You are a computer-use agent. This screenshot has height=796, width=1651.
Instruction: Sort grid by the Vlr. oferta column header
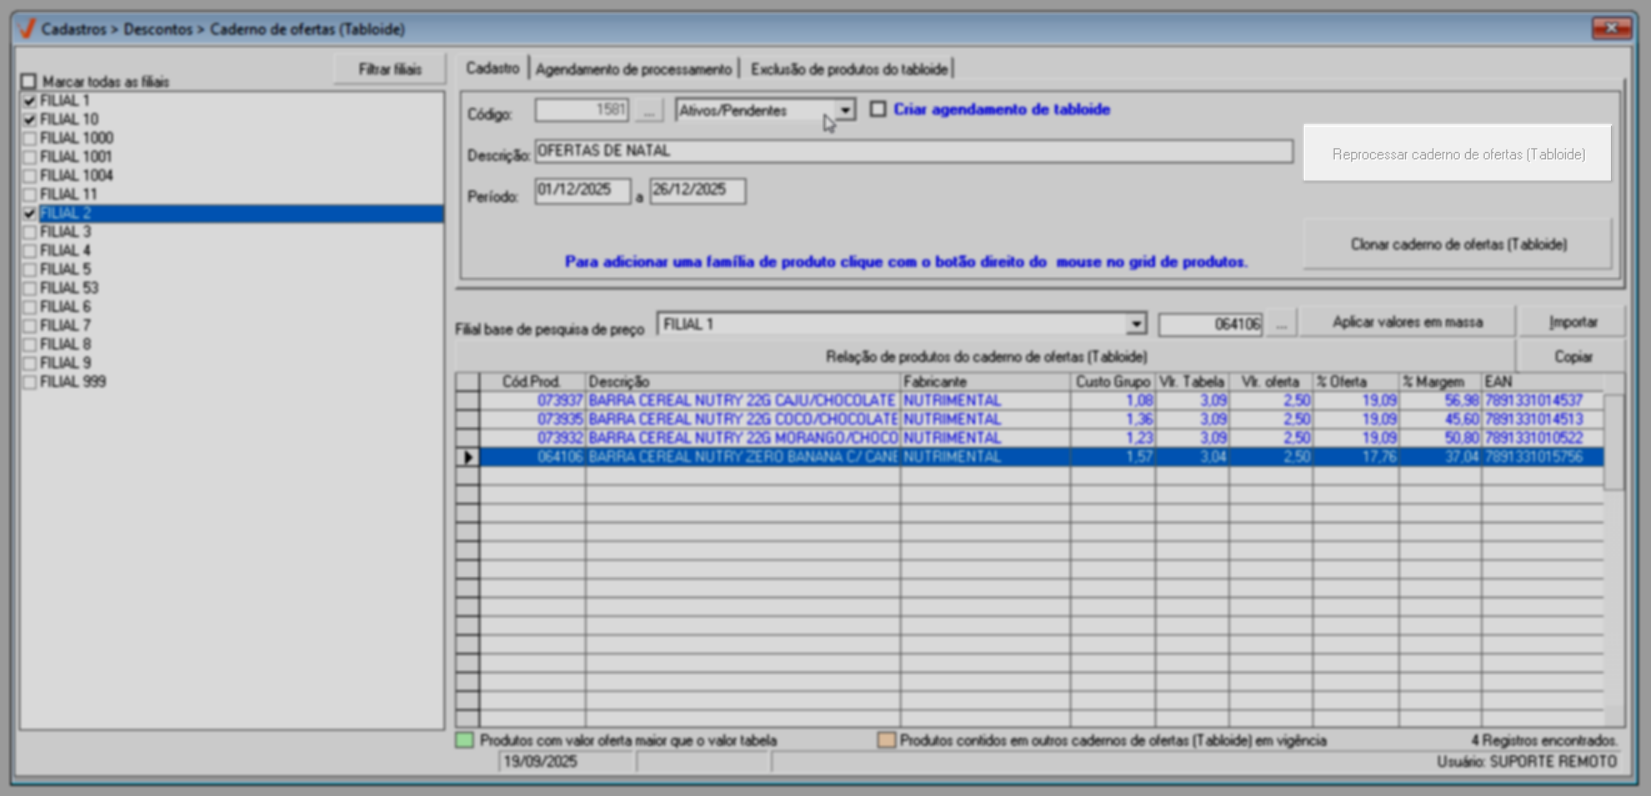pyautogui.click(x=1270, y=382)
